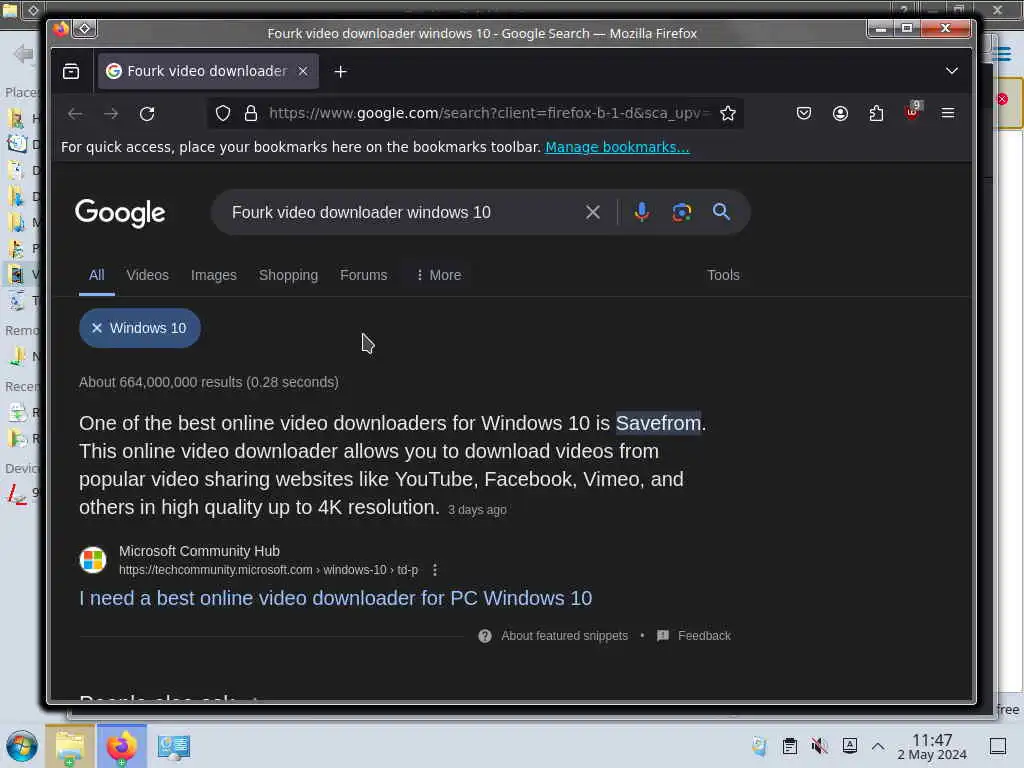Go forward one page
Screen dimensions: 1024x768
111,114
